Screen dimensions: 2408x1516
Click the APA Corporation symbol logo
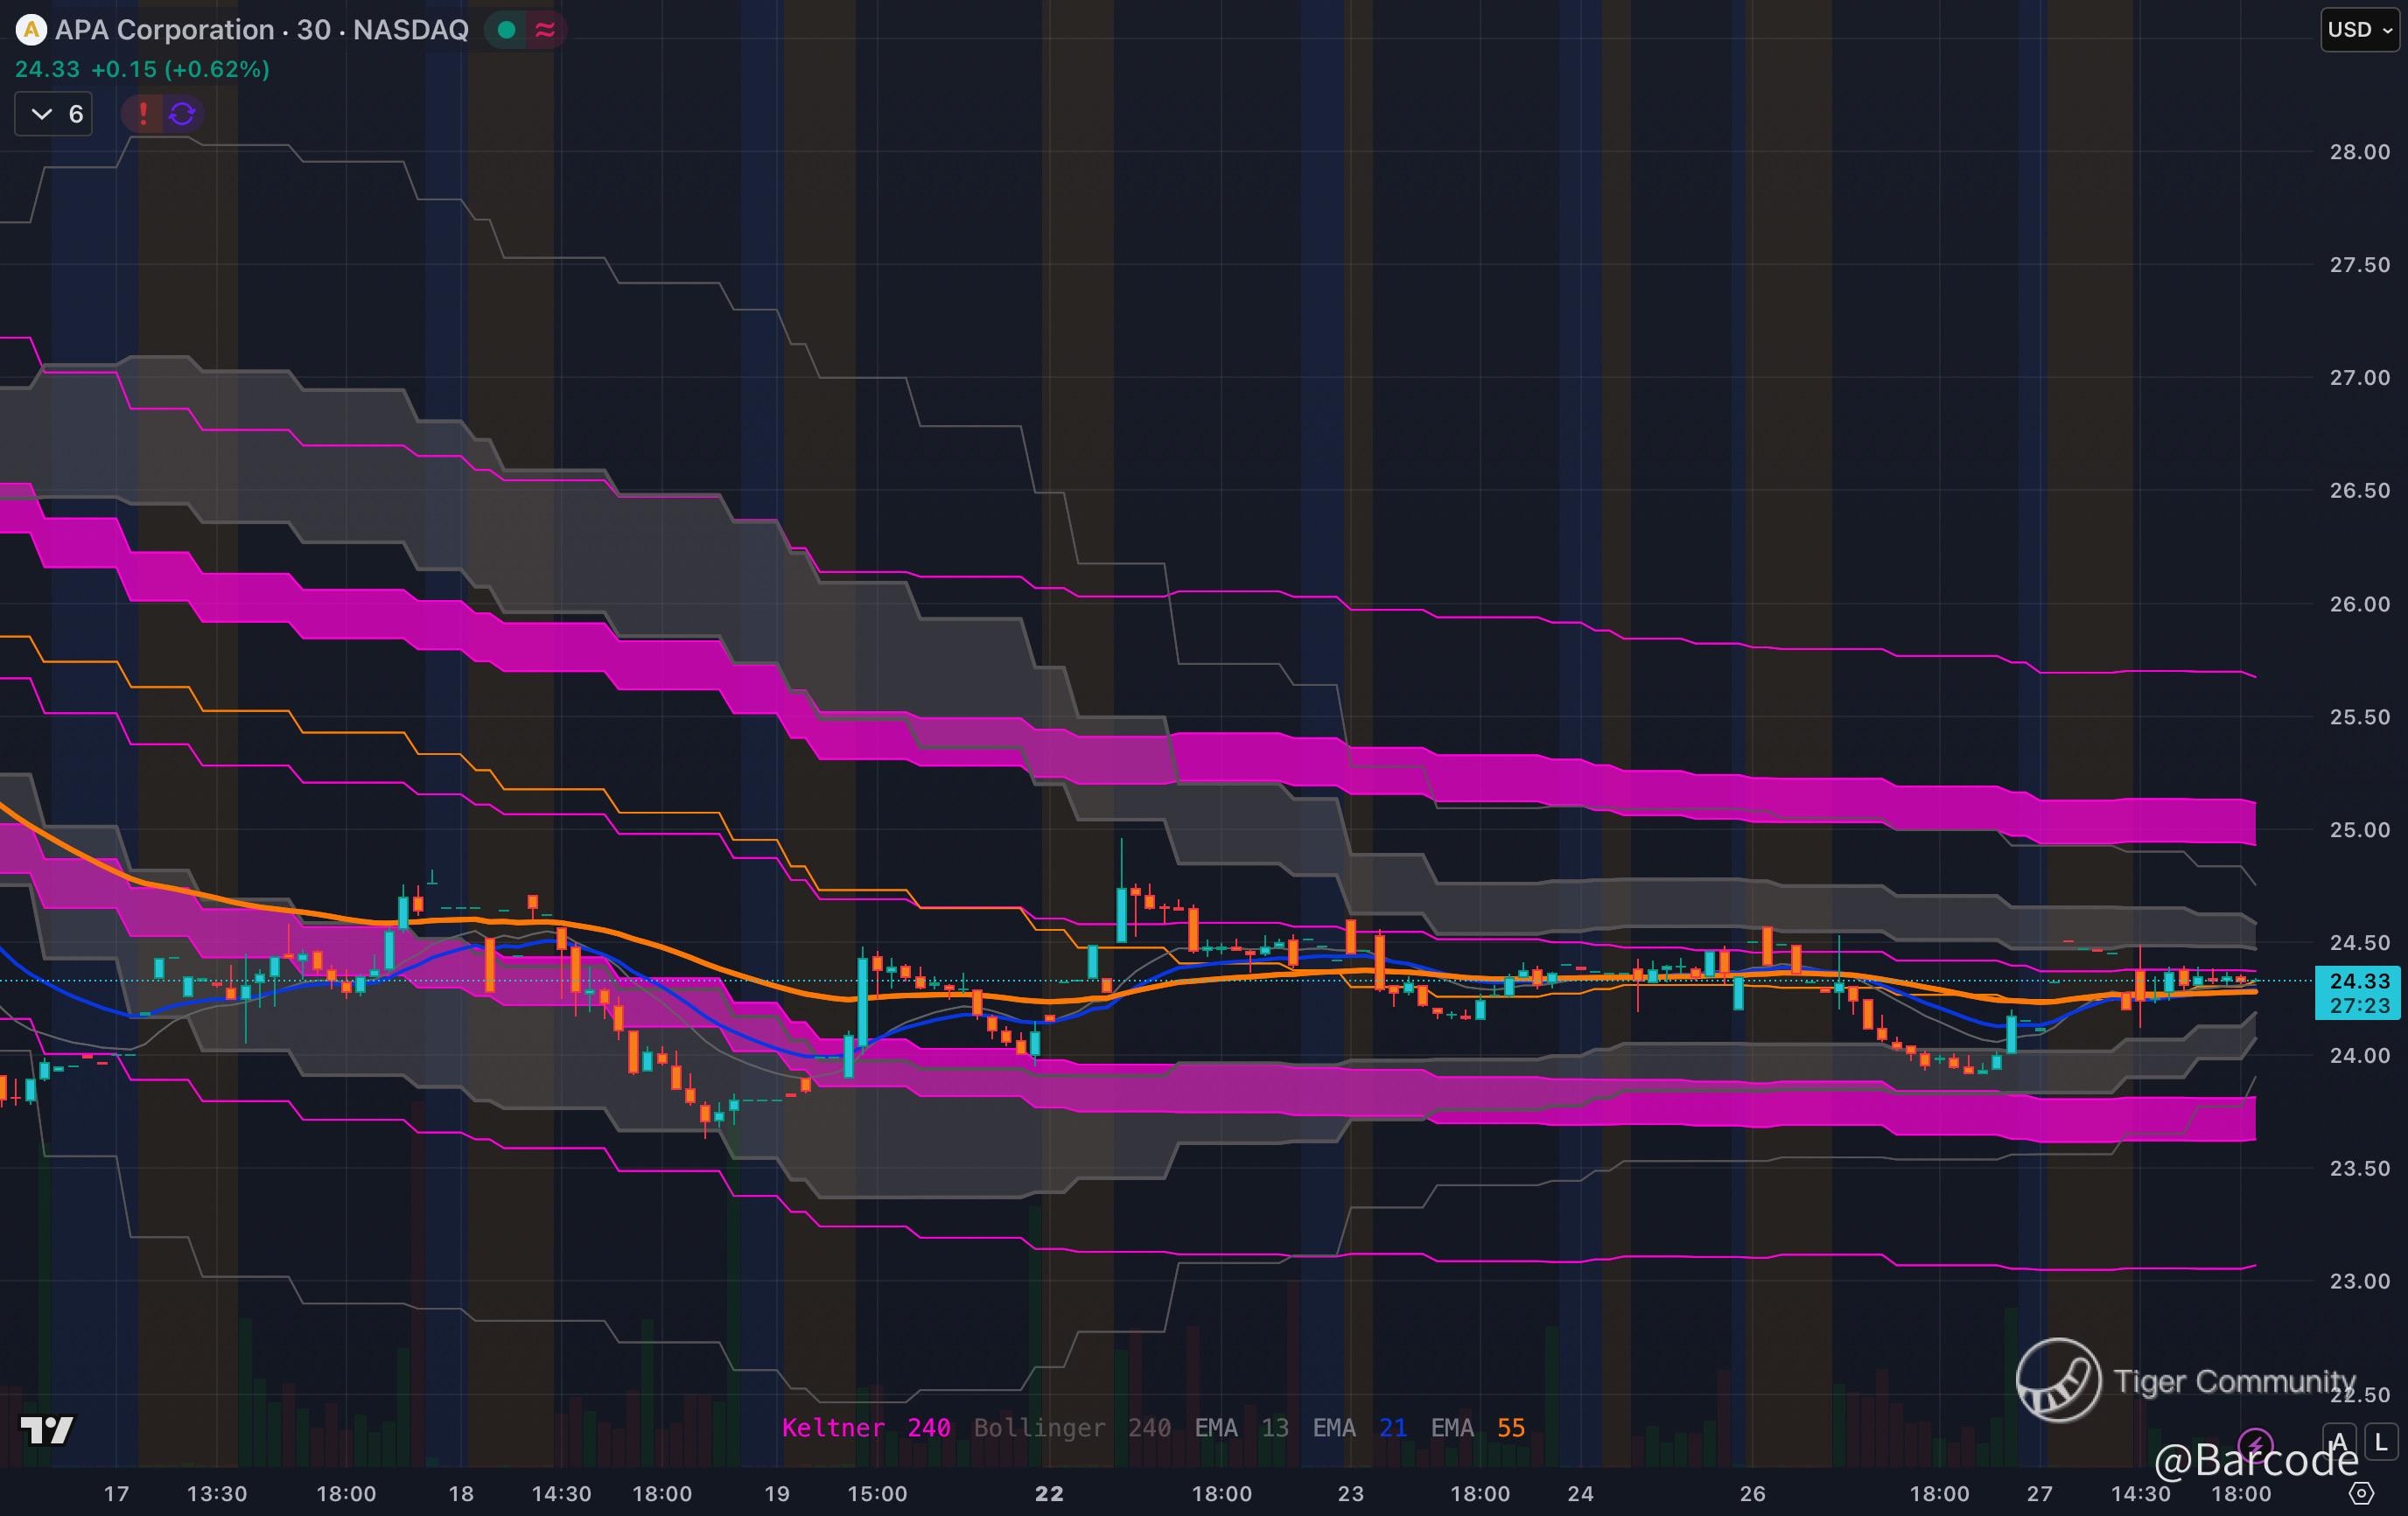(x=31, y=30)
